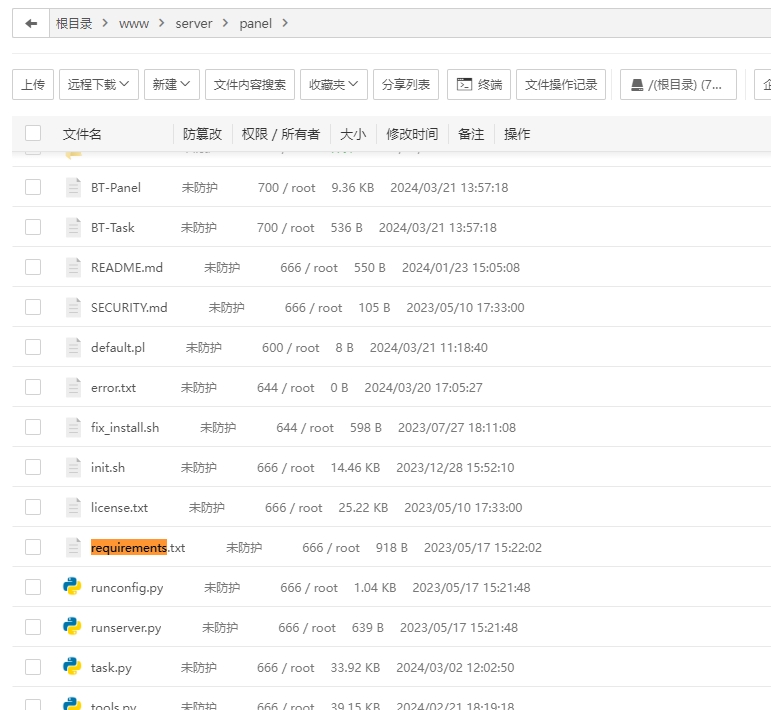
Task: Click 未防护 status for BT-Panel
Action: click(200, 188)
